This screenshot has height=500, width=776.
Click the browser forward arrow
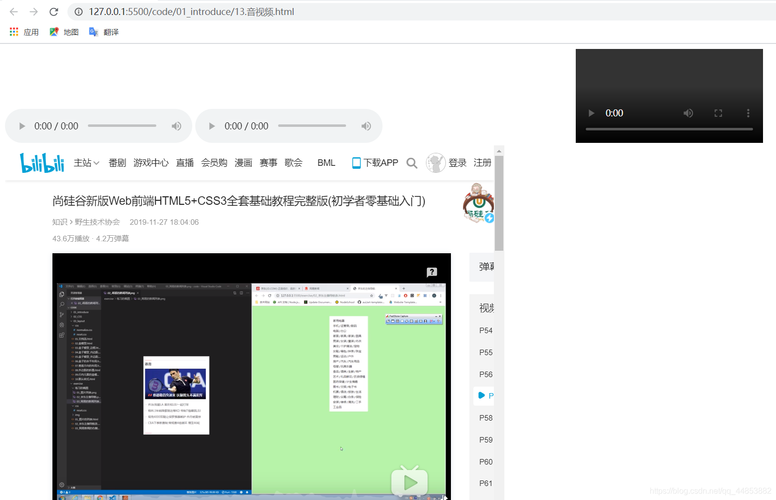point(34,11)
